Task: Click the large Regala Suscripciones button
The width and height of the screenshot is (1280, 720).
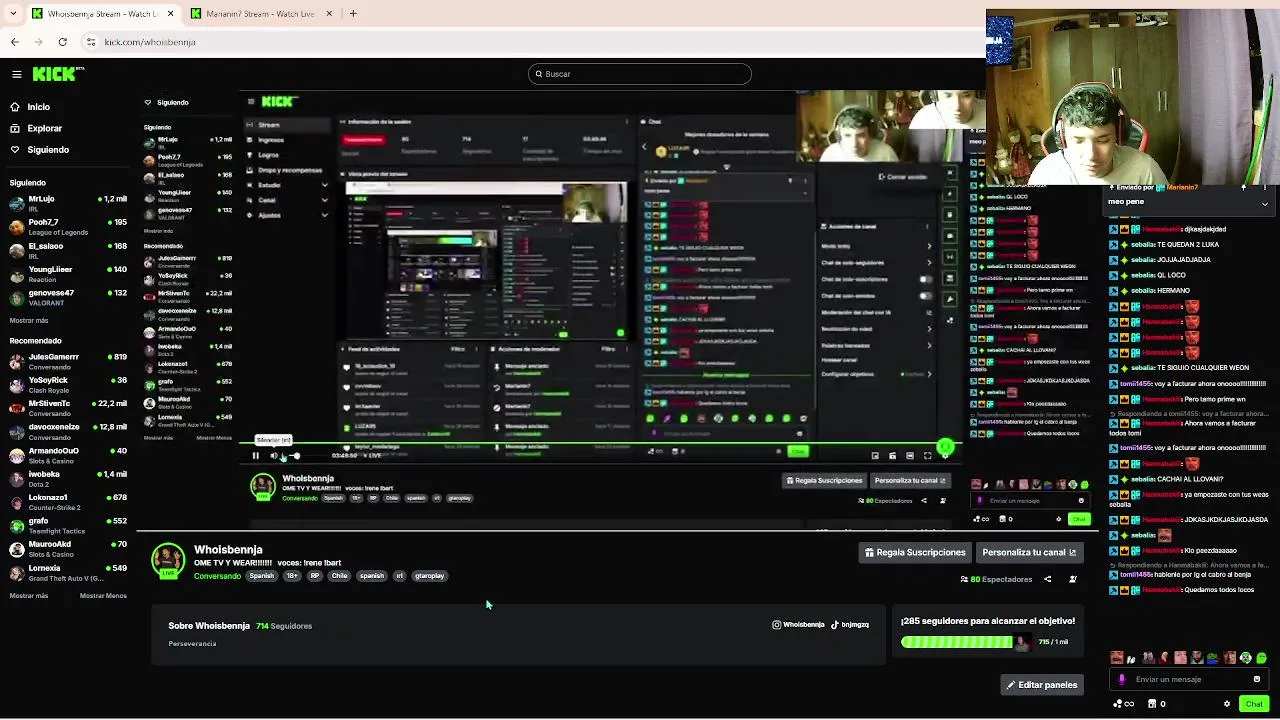Action: tap(915, 552)
